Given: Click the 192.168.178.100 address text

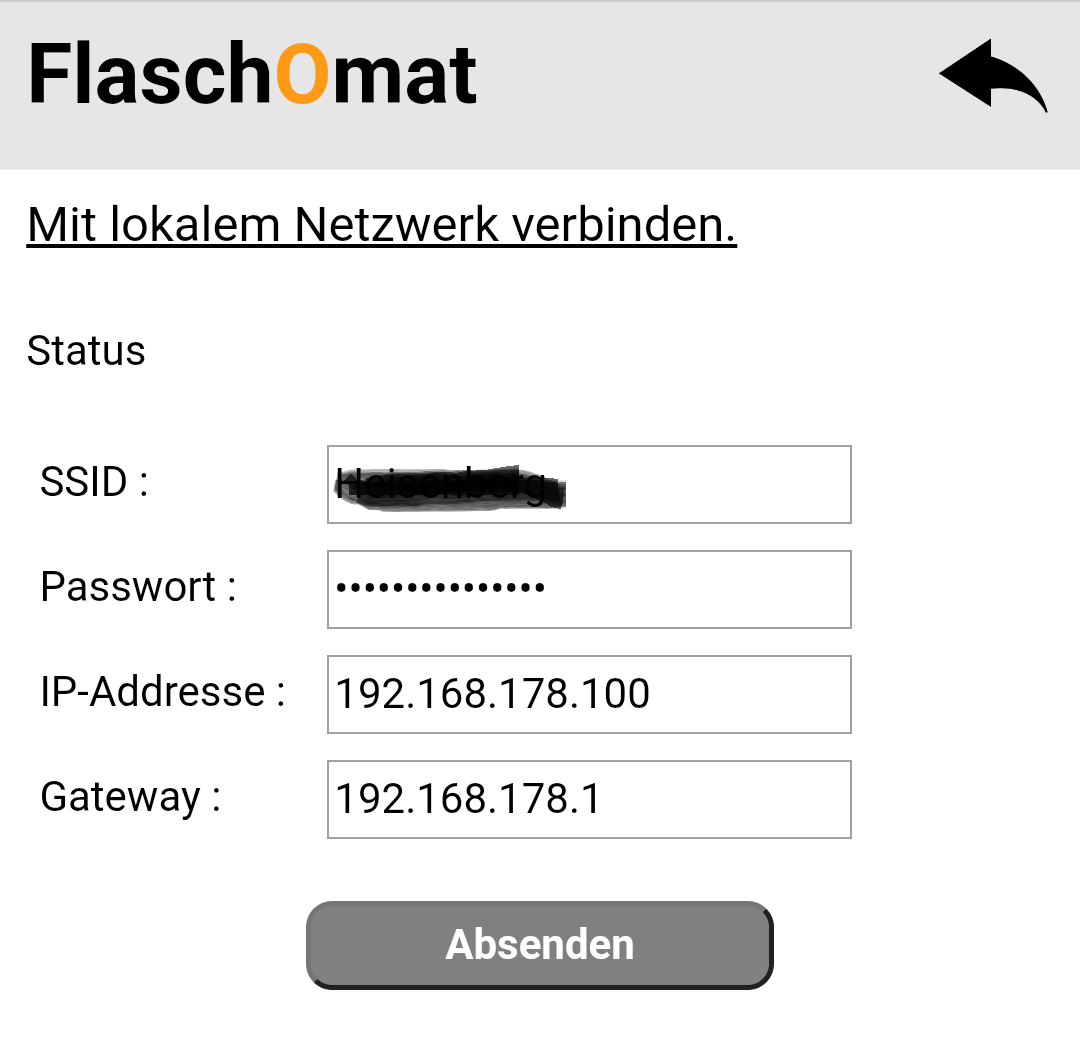Looking at the screenshot, I should [492, 694].
